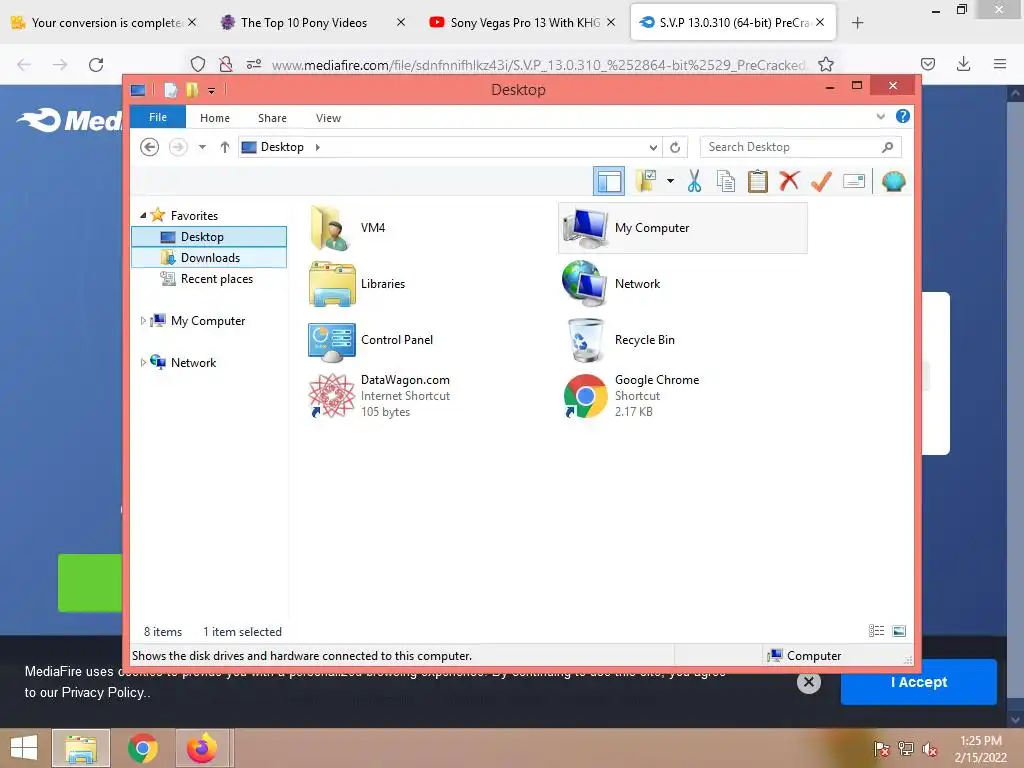
Task: Open Downloads in navigation pane
Action: pos(209,258)
